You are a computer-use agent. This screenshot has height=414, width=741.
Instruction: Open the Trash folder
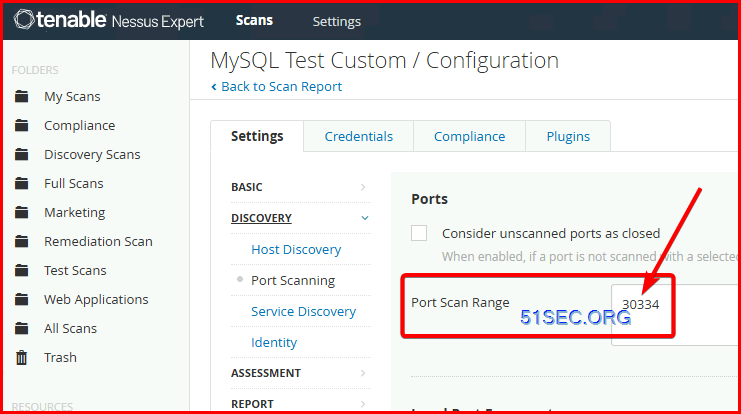pos(60,357)
